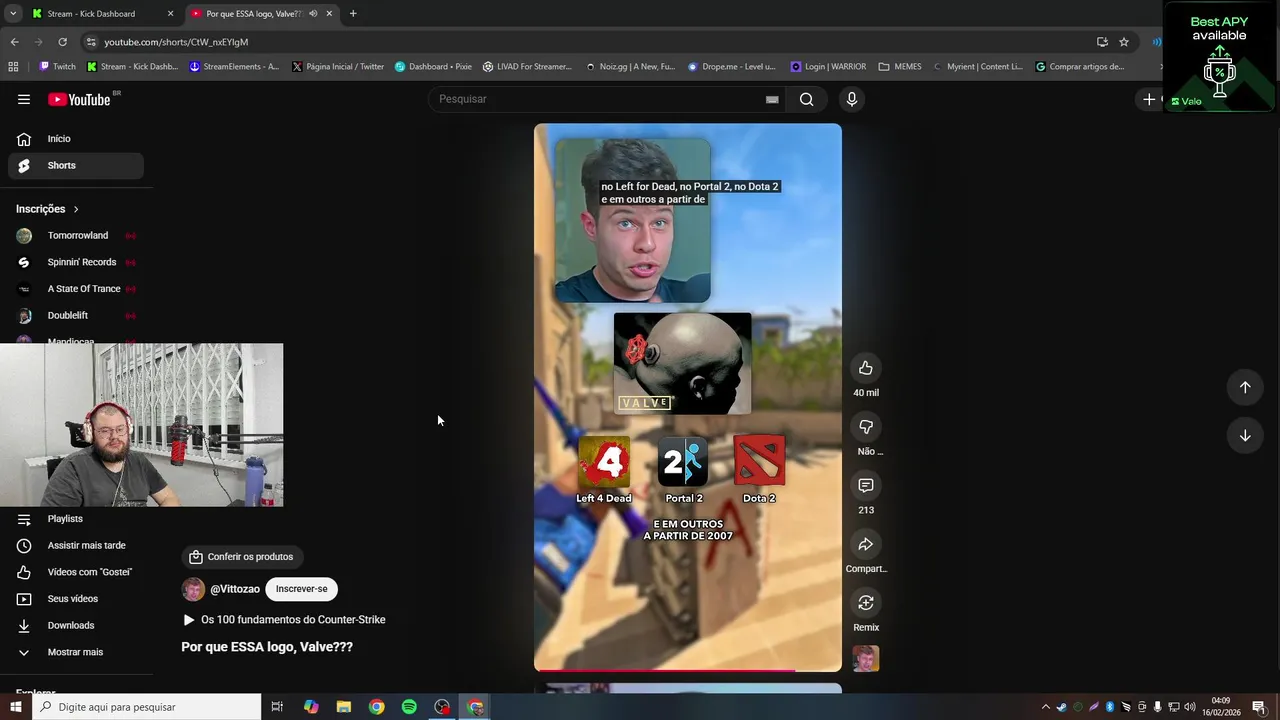1280x720 pixels.
Task: Open the notification center icon
Action: click(1259, 707)
